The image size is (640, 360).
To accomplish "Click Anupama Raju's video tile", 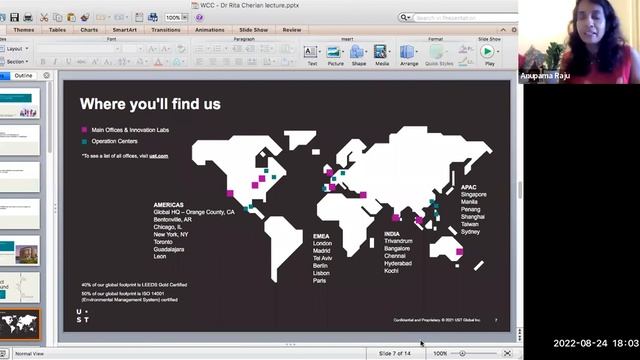I will coord(579,42).
